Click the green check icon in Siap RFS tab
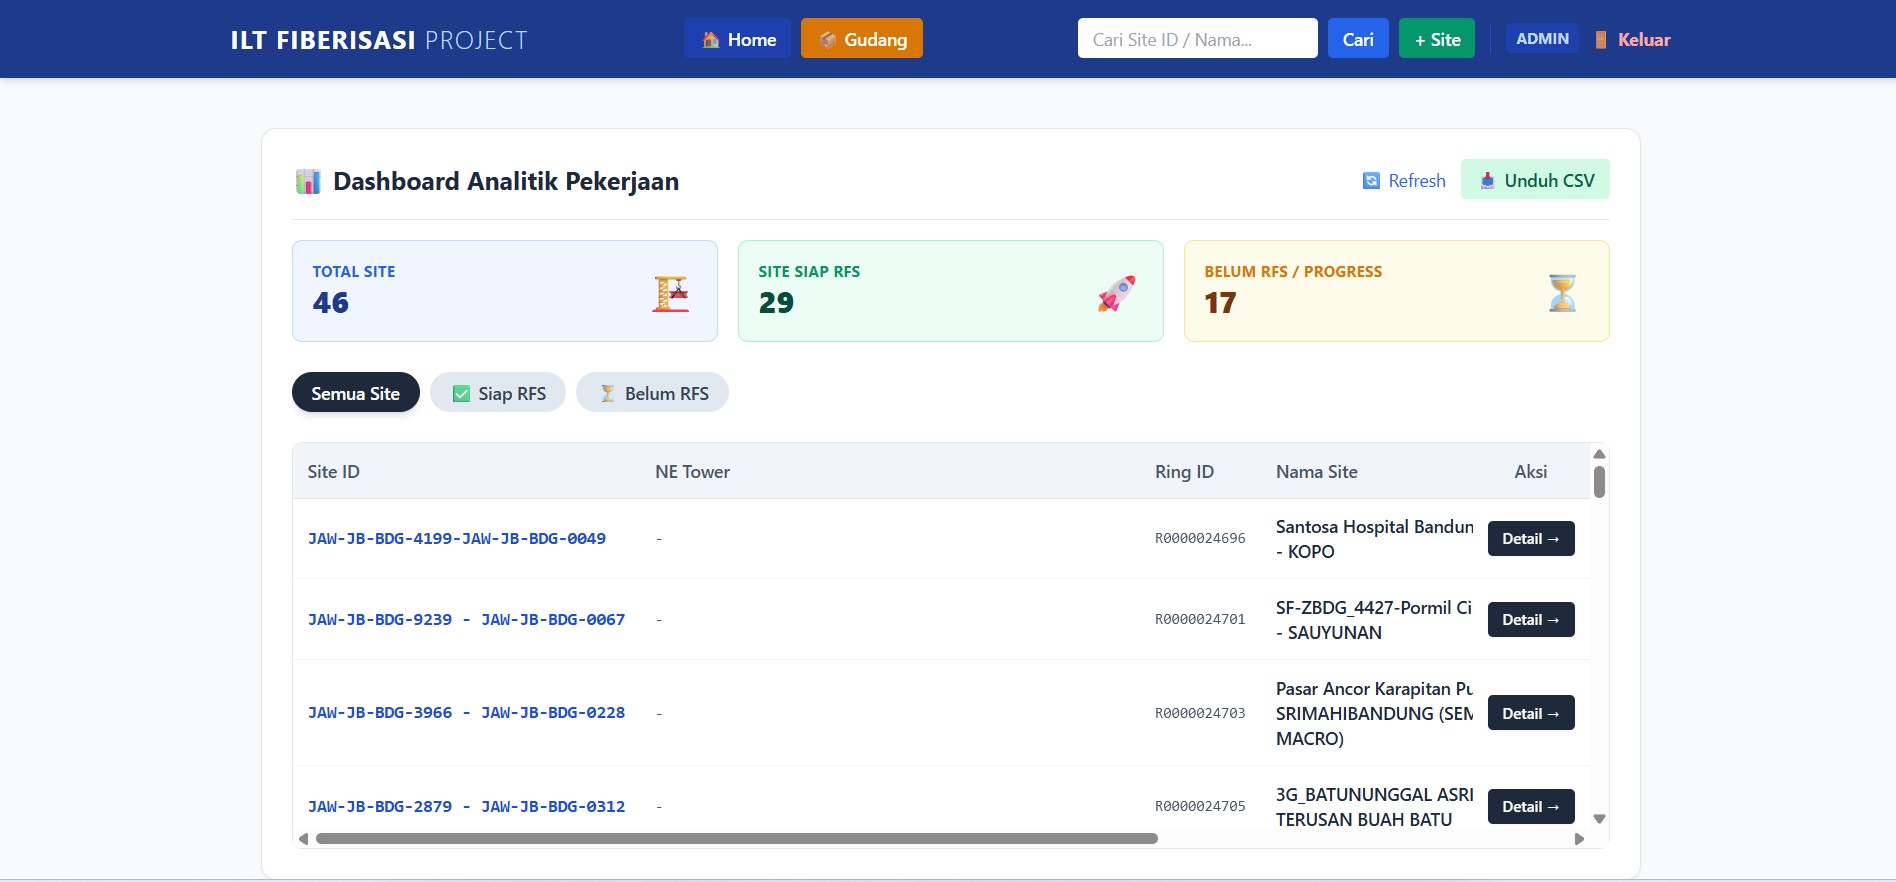Image resolution: width=1896 pixels, height=882 pixels. (461, 394)
